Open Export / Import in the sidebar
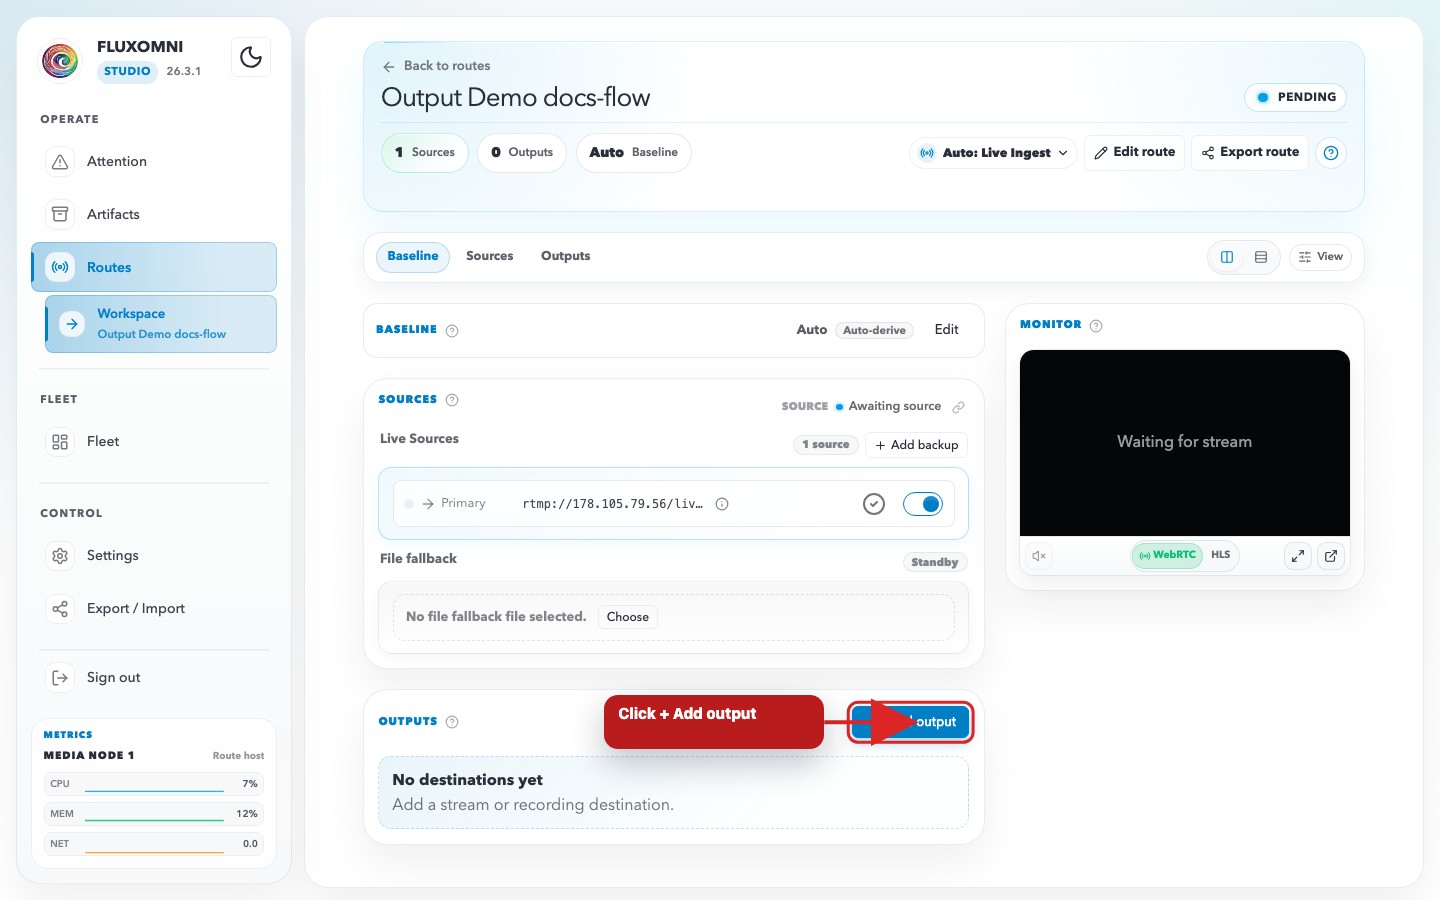 coord(154,609)
